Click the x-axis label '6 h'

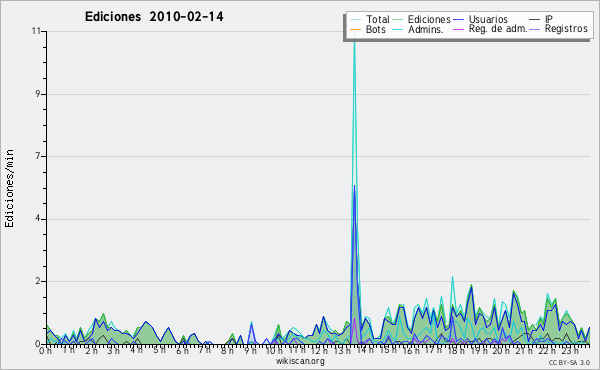point(182,350)
